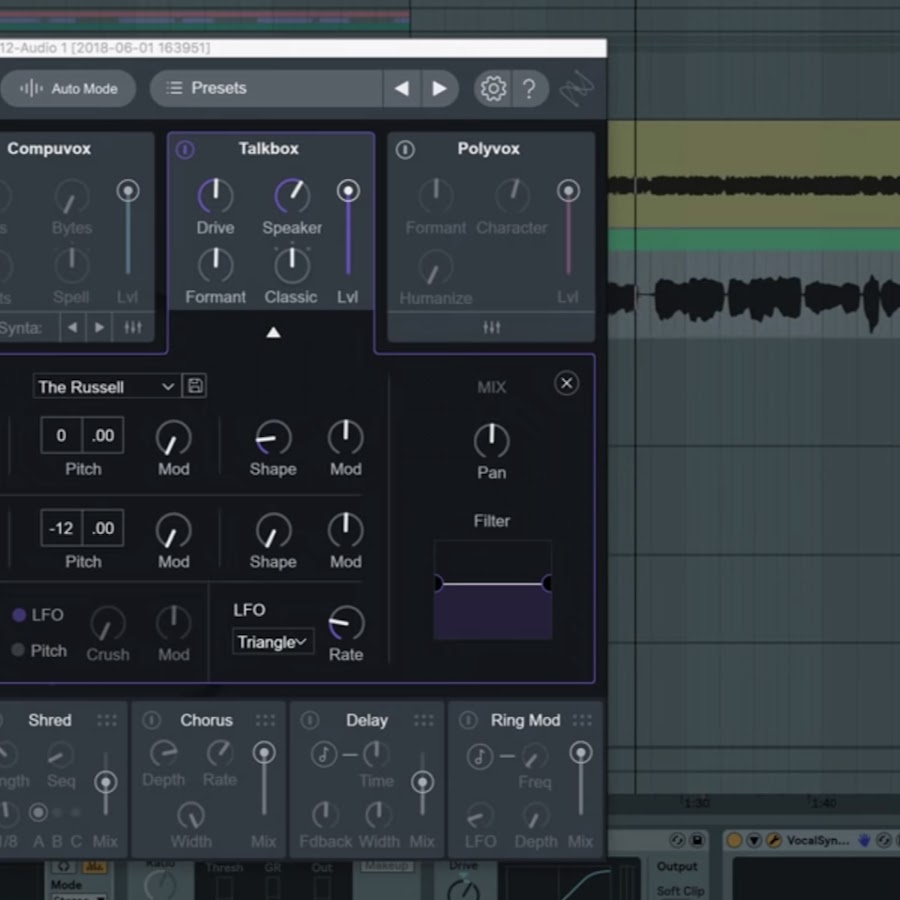Viewport: 900px width, 900px height.
Task: Open the settings gear icon
Action: coord(492,89)
